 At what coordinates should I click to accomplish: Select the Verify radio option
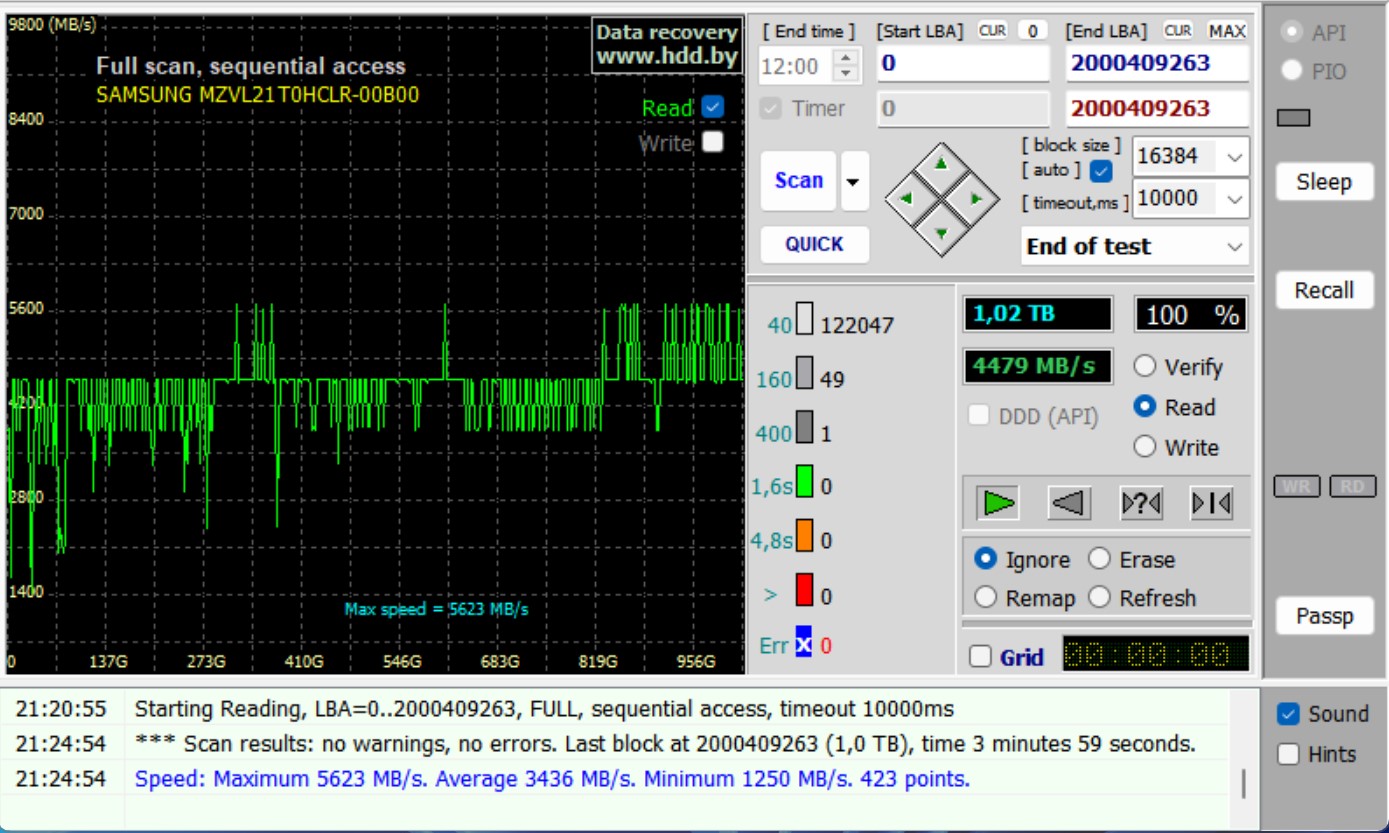pyautogui.click(x=1145, y=367)
